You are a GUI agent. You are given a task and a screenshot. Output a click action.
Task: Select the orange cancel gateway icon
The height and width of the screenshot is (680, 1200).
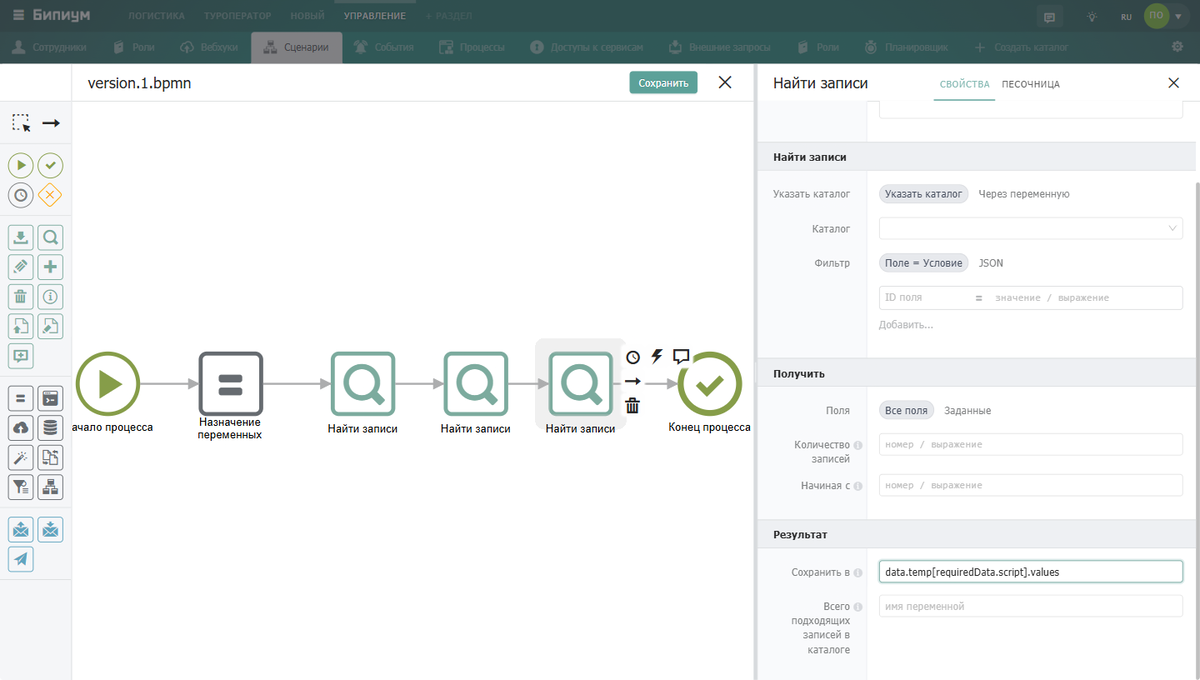(50, 195)
